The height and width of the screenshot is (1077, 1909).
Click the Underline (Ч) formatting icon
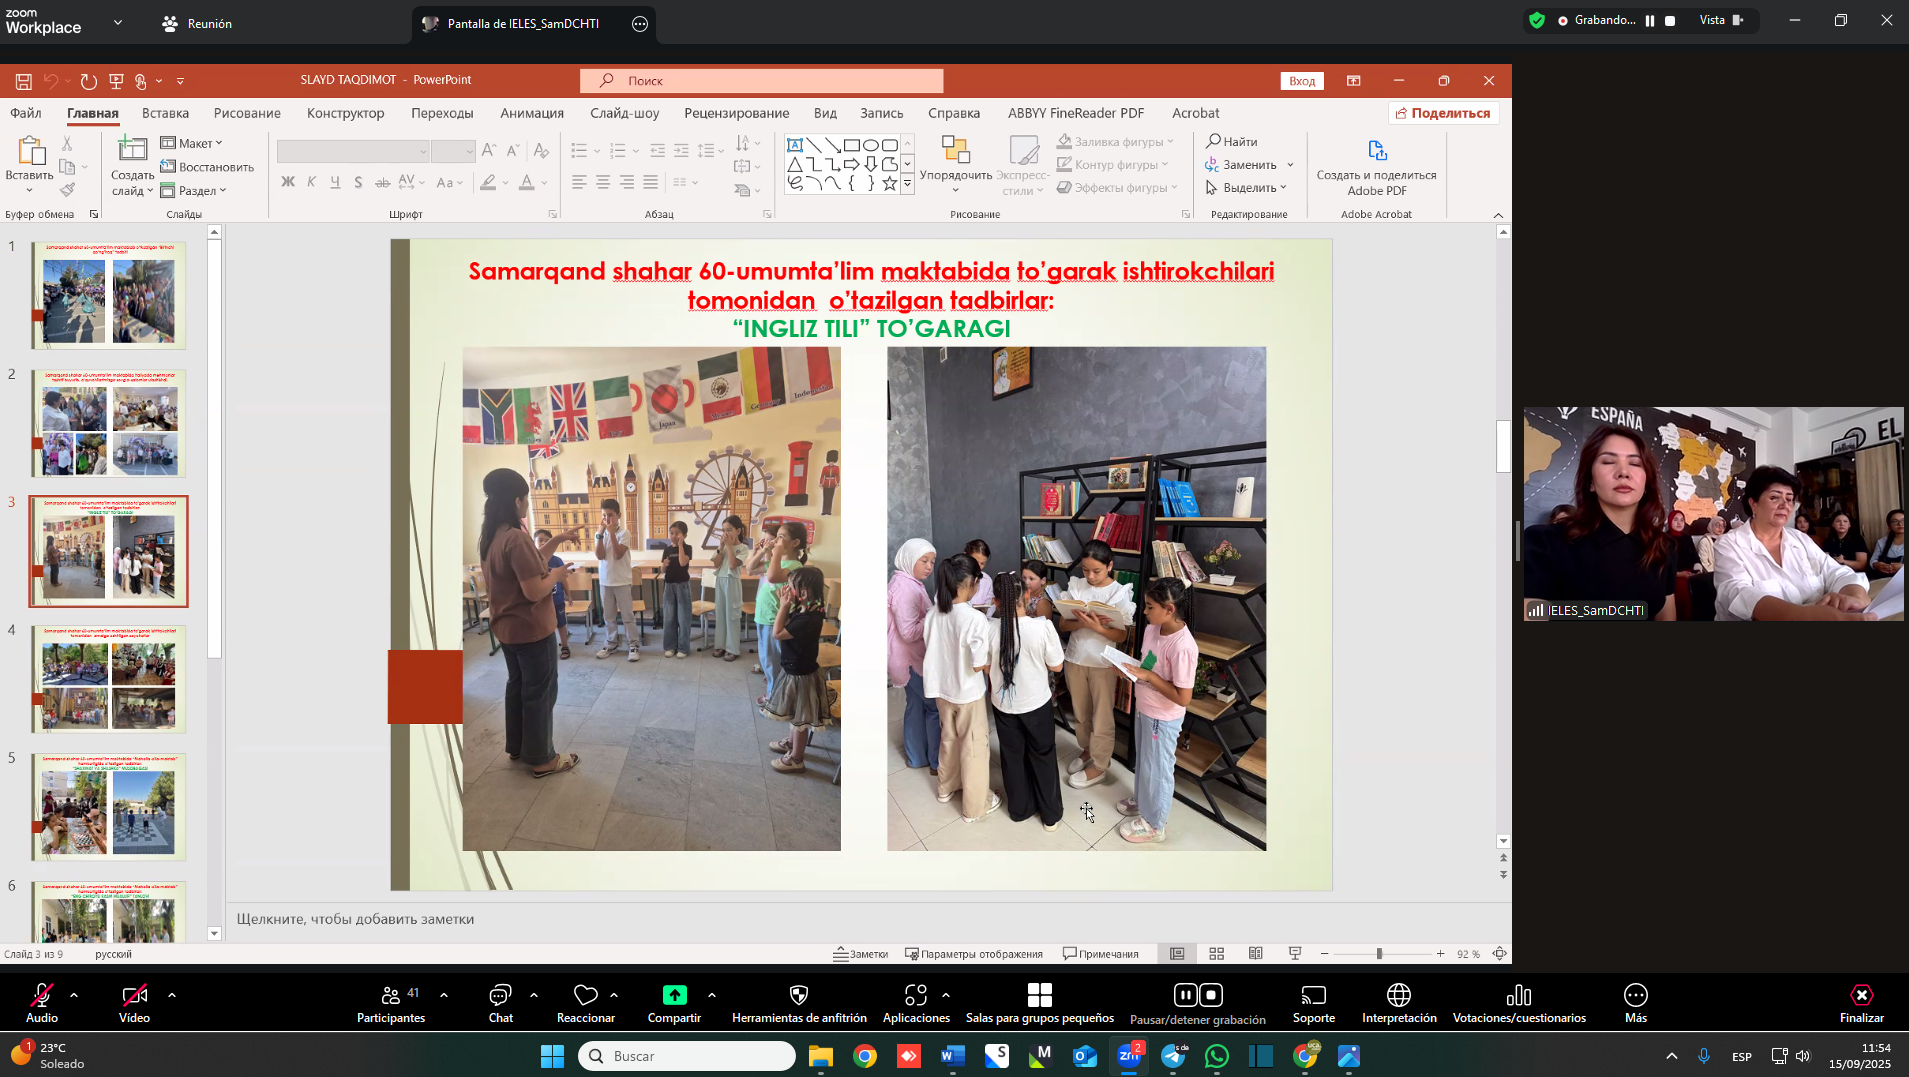coord(335,182)
